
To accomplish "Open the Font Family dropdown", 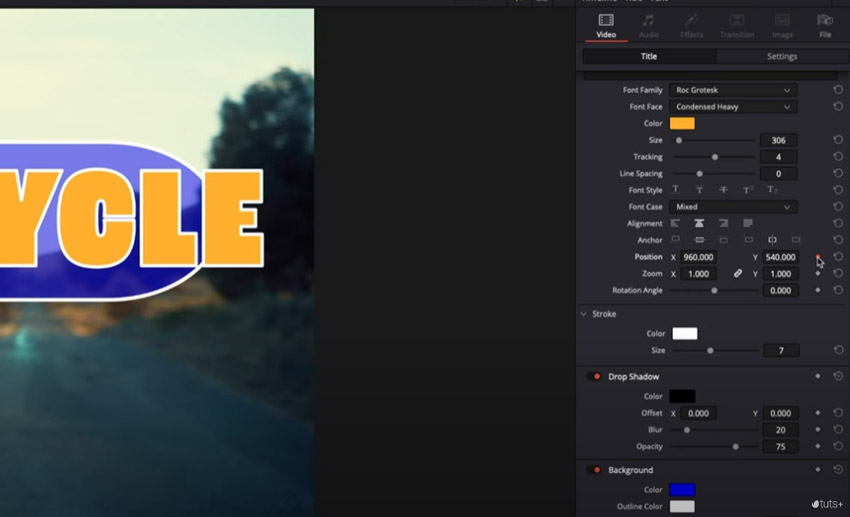I will point(733,90).
